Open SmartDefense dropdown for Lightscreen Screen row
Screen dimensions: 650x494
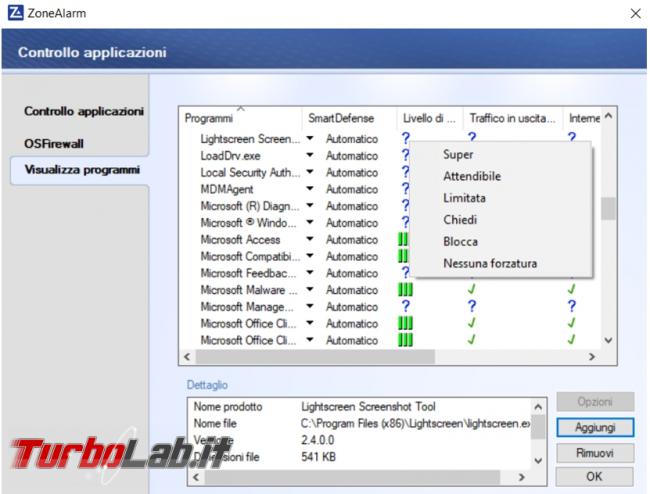tap(310, 138)
